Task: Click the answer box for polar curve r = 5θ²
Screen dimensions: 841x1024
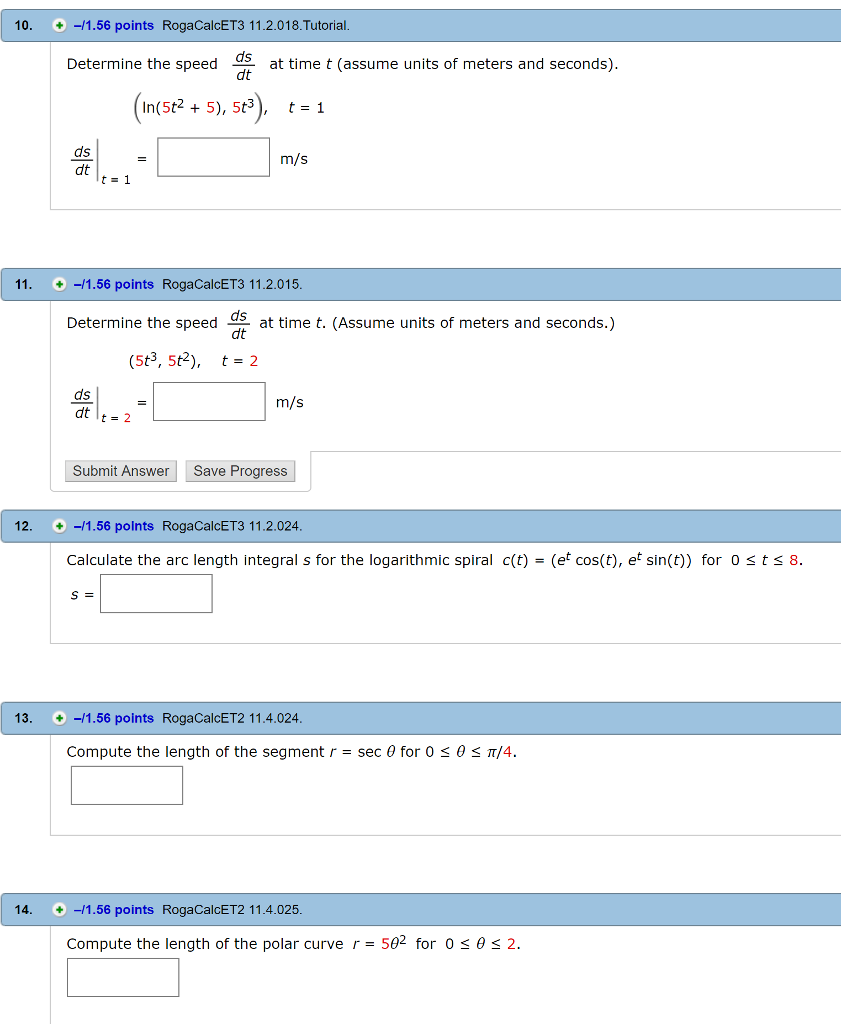Action: [x=123, y=977]
